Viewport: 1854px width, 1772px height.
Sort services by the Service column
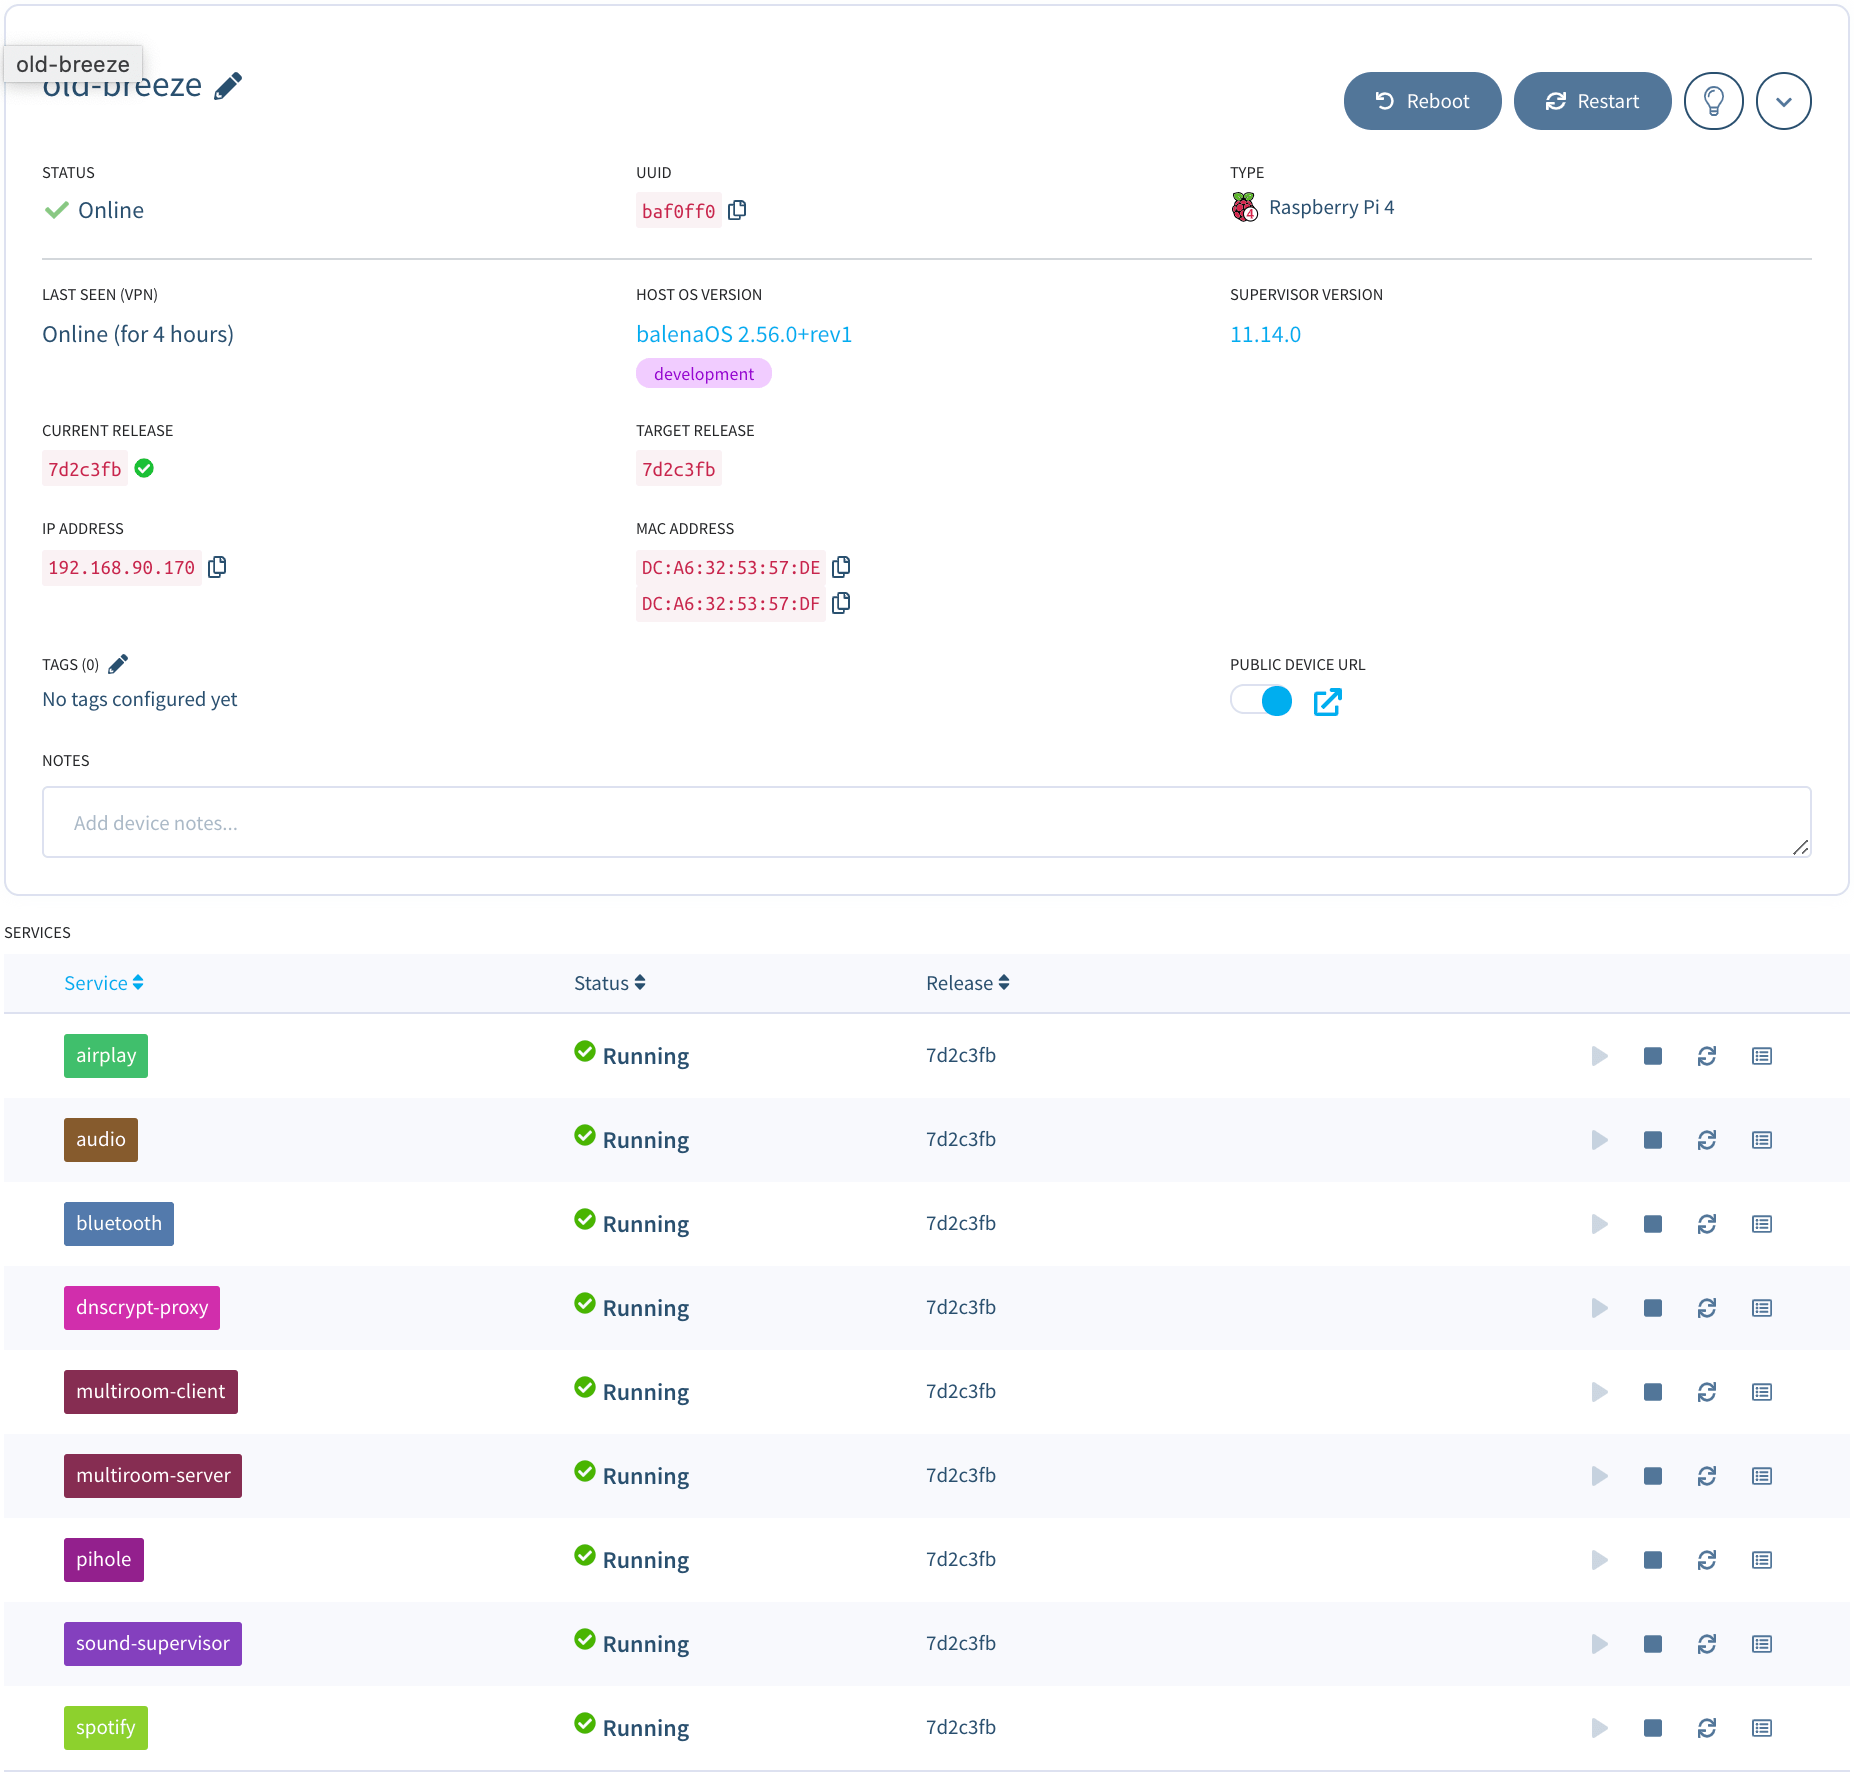(x=103, y=983)
